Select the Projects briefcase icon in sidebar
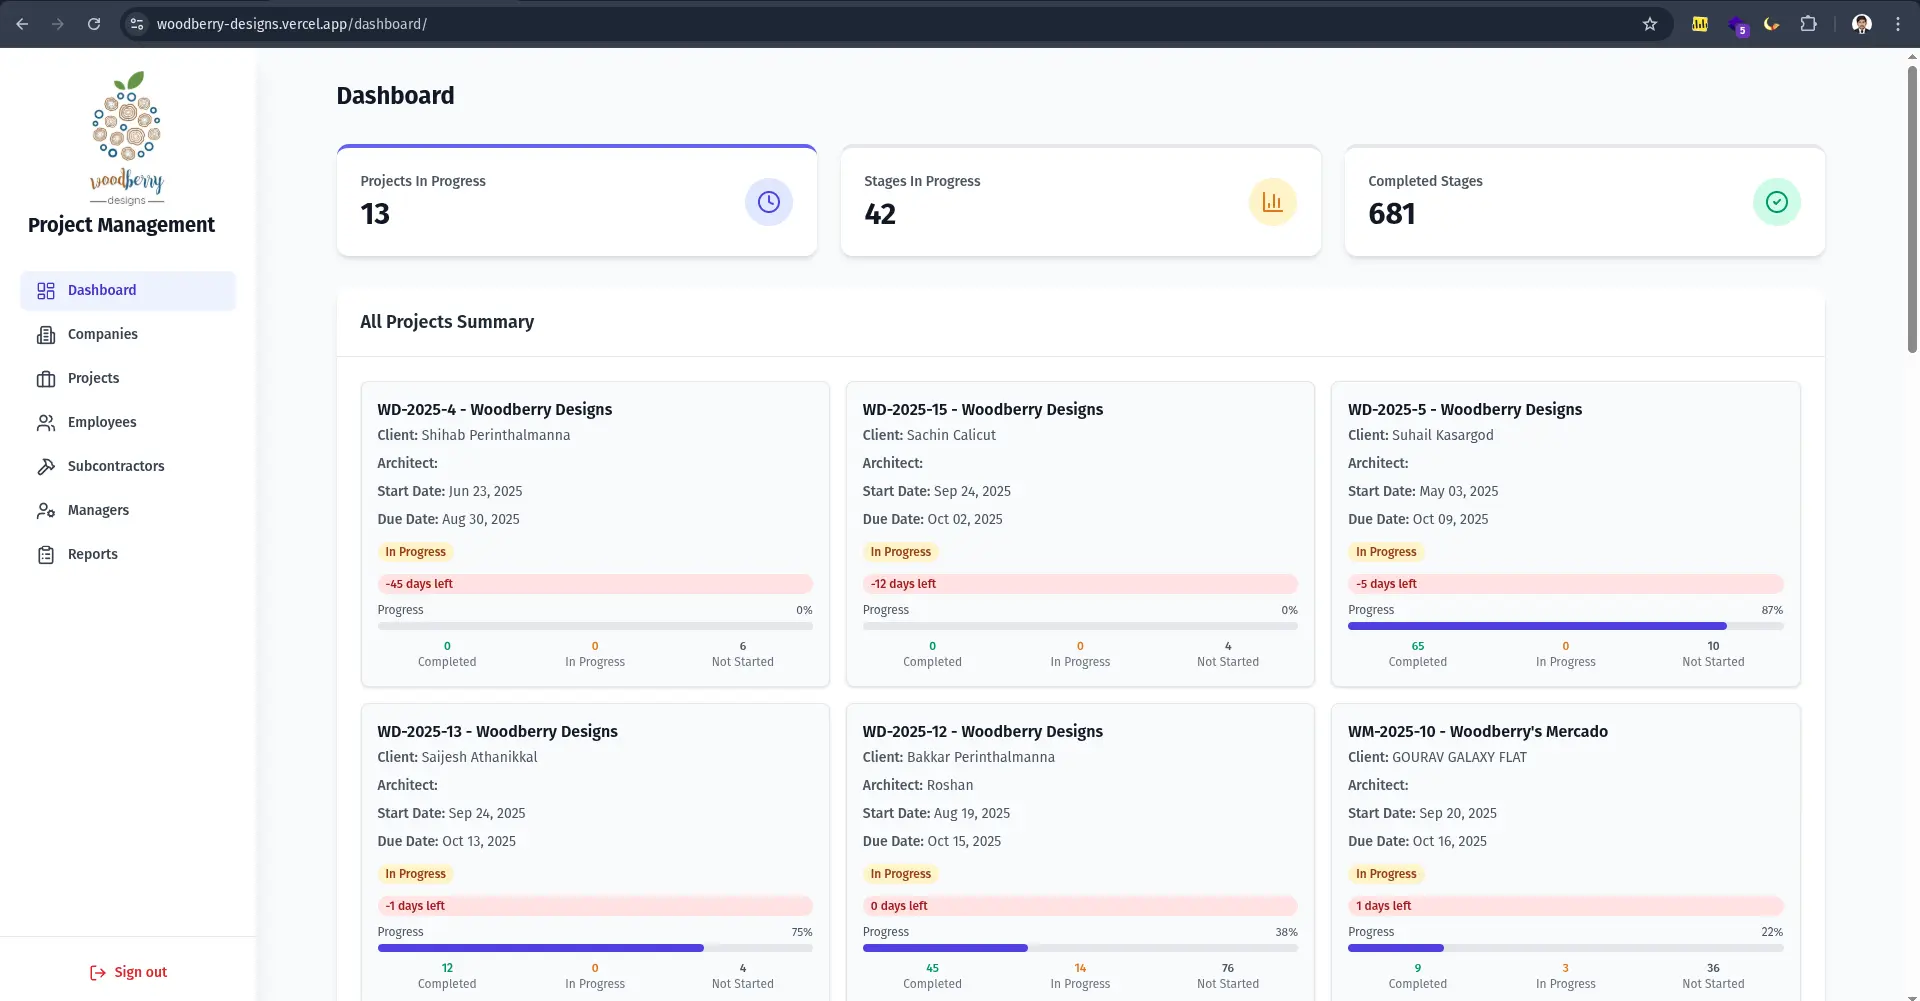1920x1001 pixels. coord(47,378)
